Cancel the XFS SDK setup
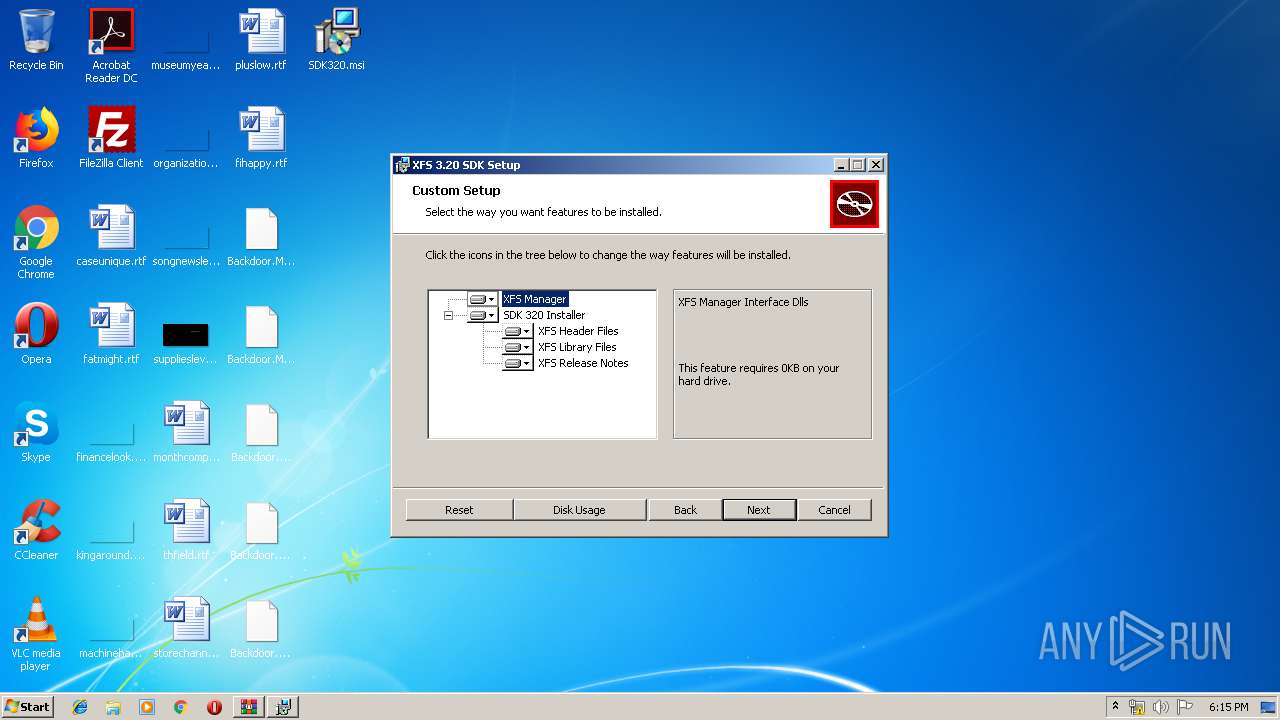Image resolution: width=1280 pixels, height=720 pixels. (x=834, y=510)
